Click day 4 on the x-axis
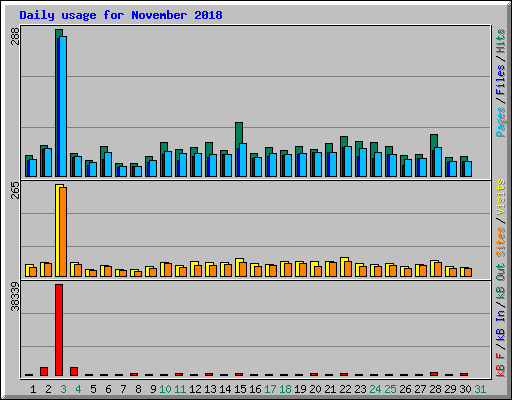The width and height of the screenshot is (512, 400). (78, 389)
